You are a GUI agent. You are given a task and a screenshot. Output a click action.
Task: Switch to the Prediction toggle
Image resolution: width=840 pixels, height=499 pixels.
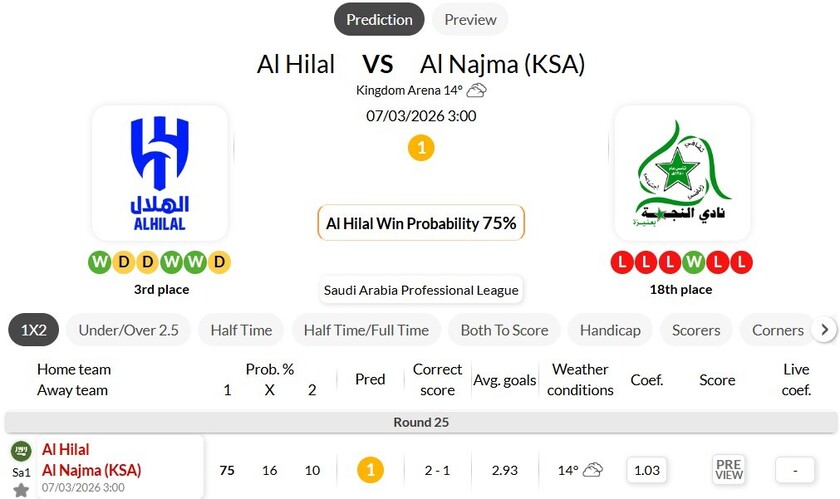click(379, 19)
